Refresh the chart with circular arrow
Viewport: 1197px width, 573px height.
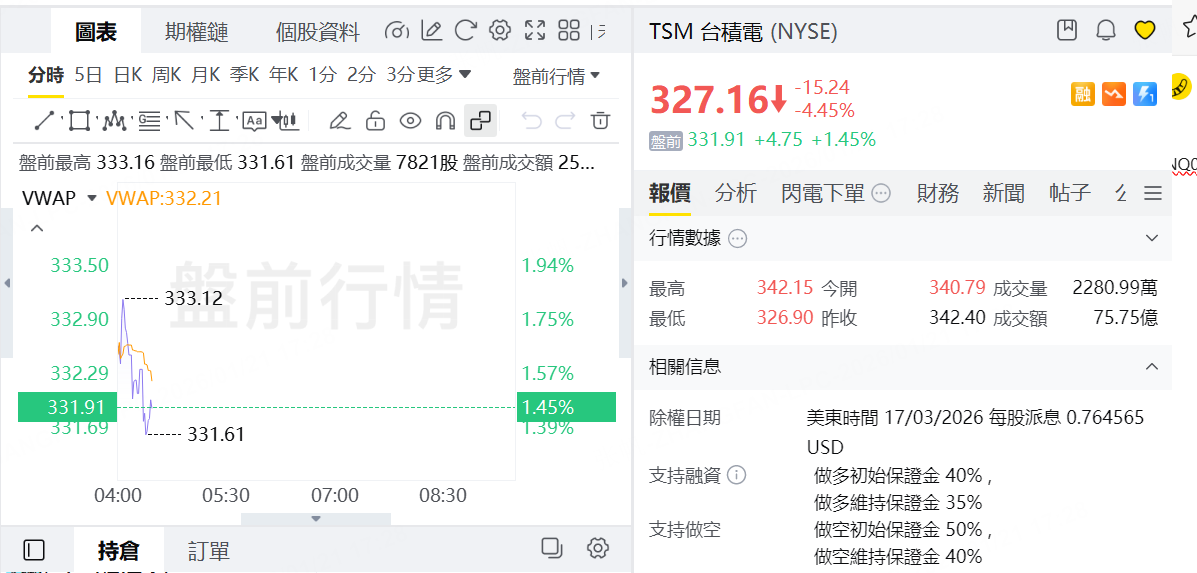pos(465,31)
